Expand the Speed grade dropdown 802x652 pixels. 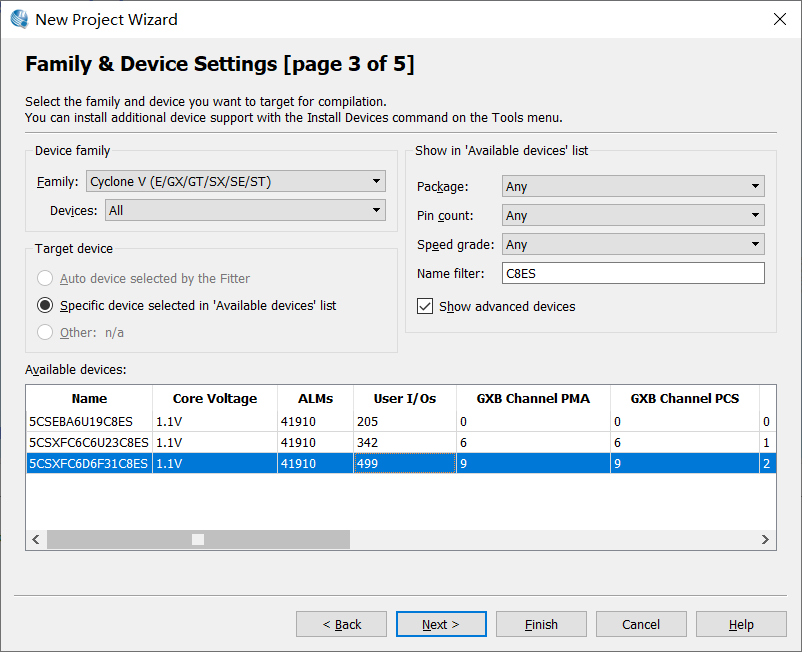tap(633, 244)
